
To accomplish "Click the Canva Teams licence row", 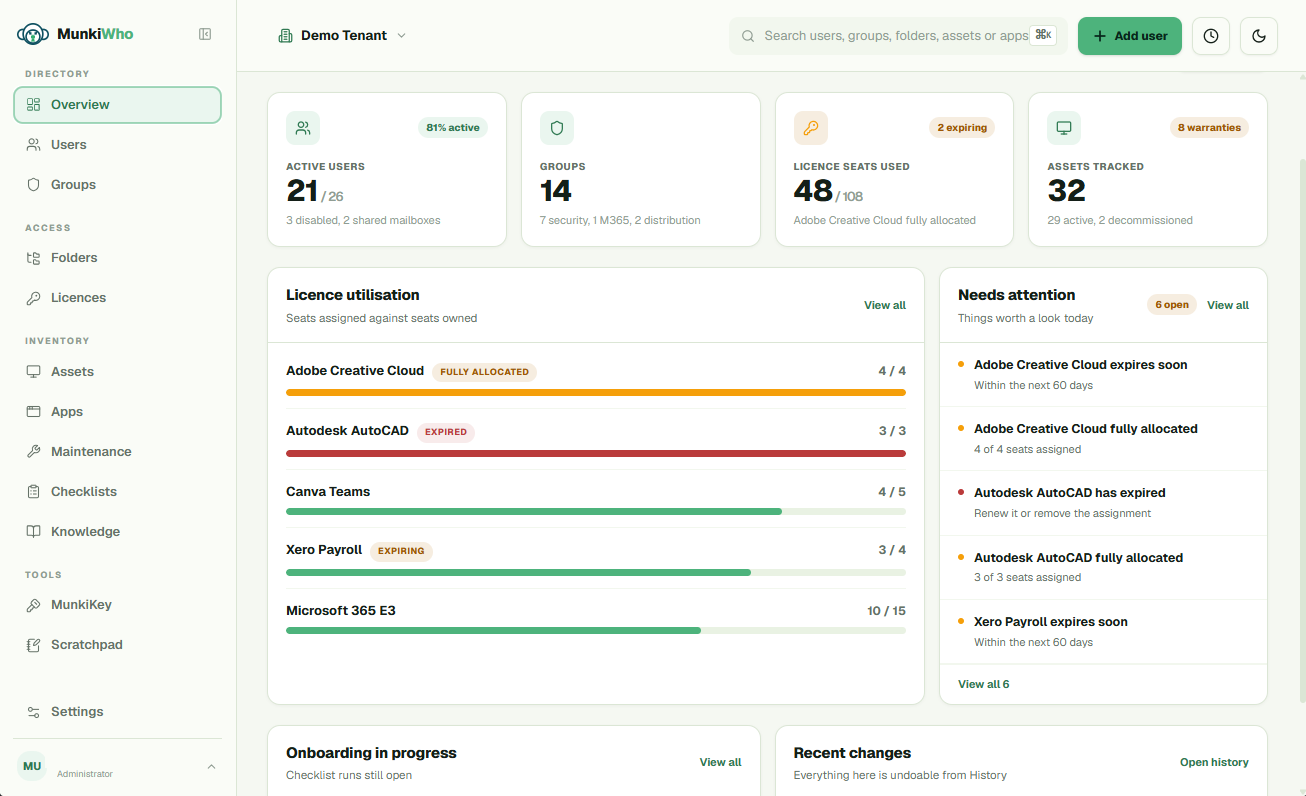I will pos(596,499).
